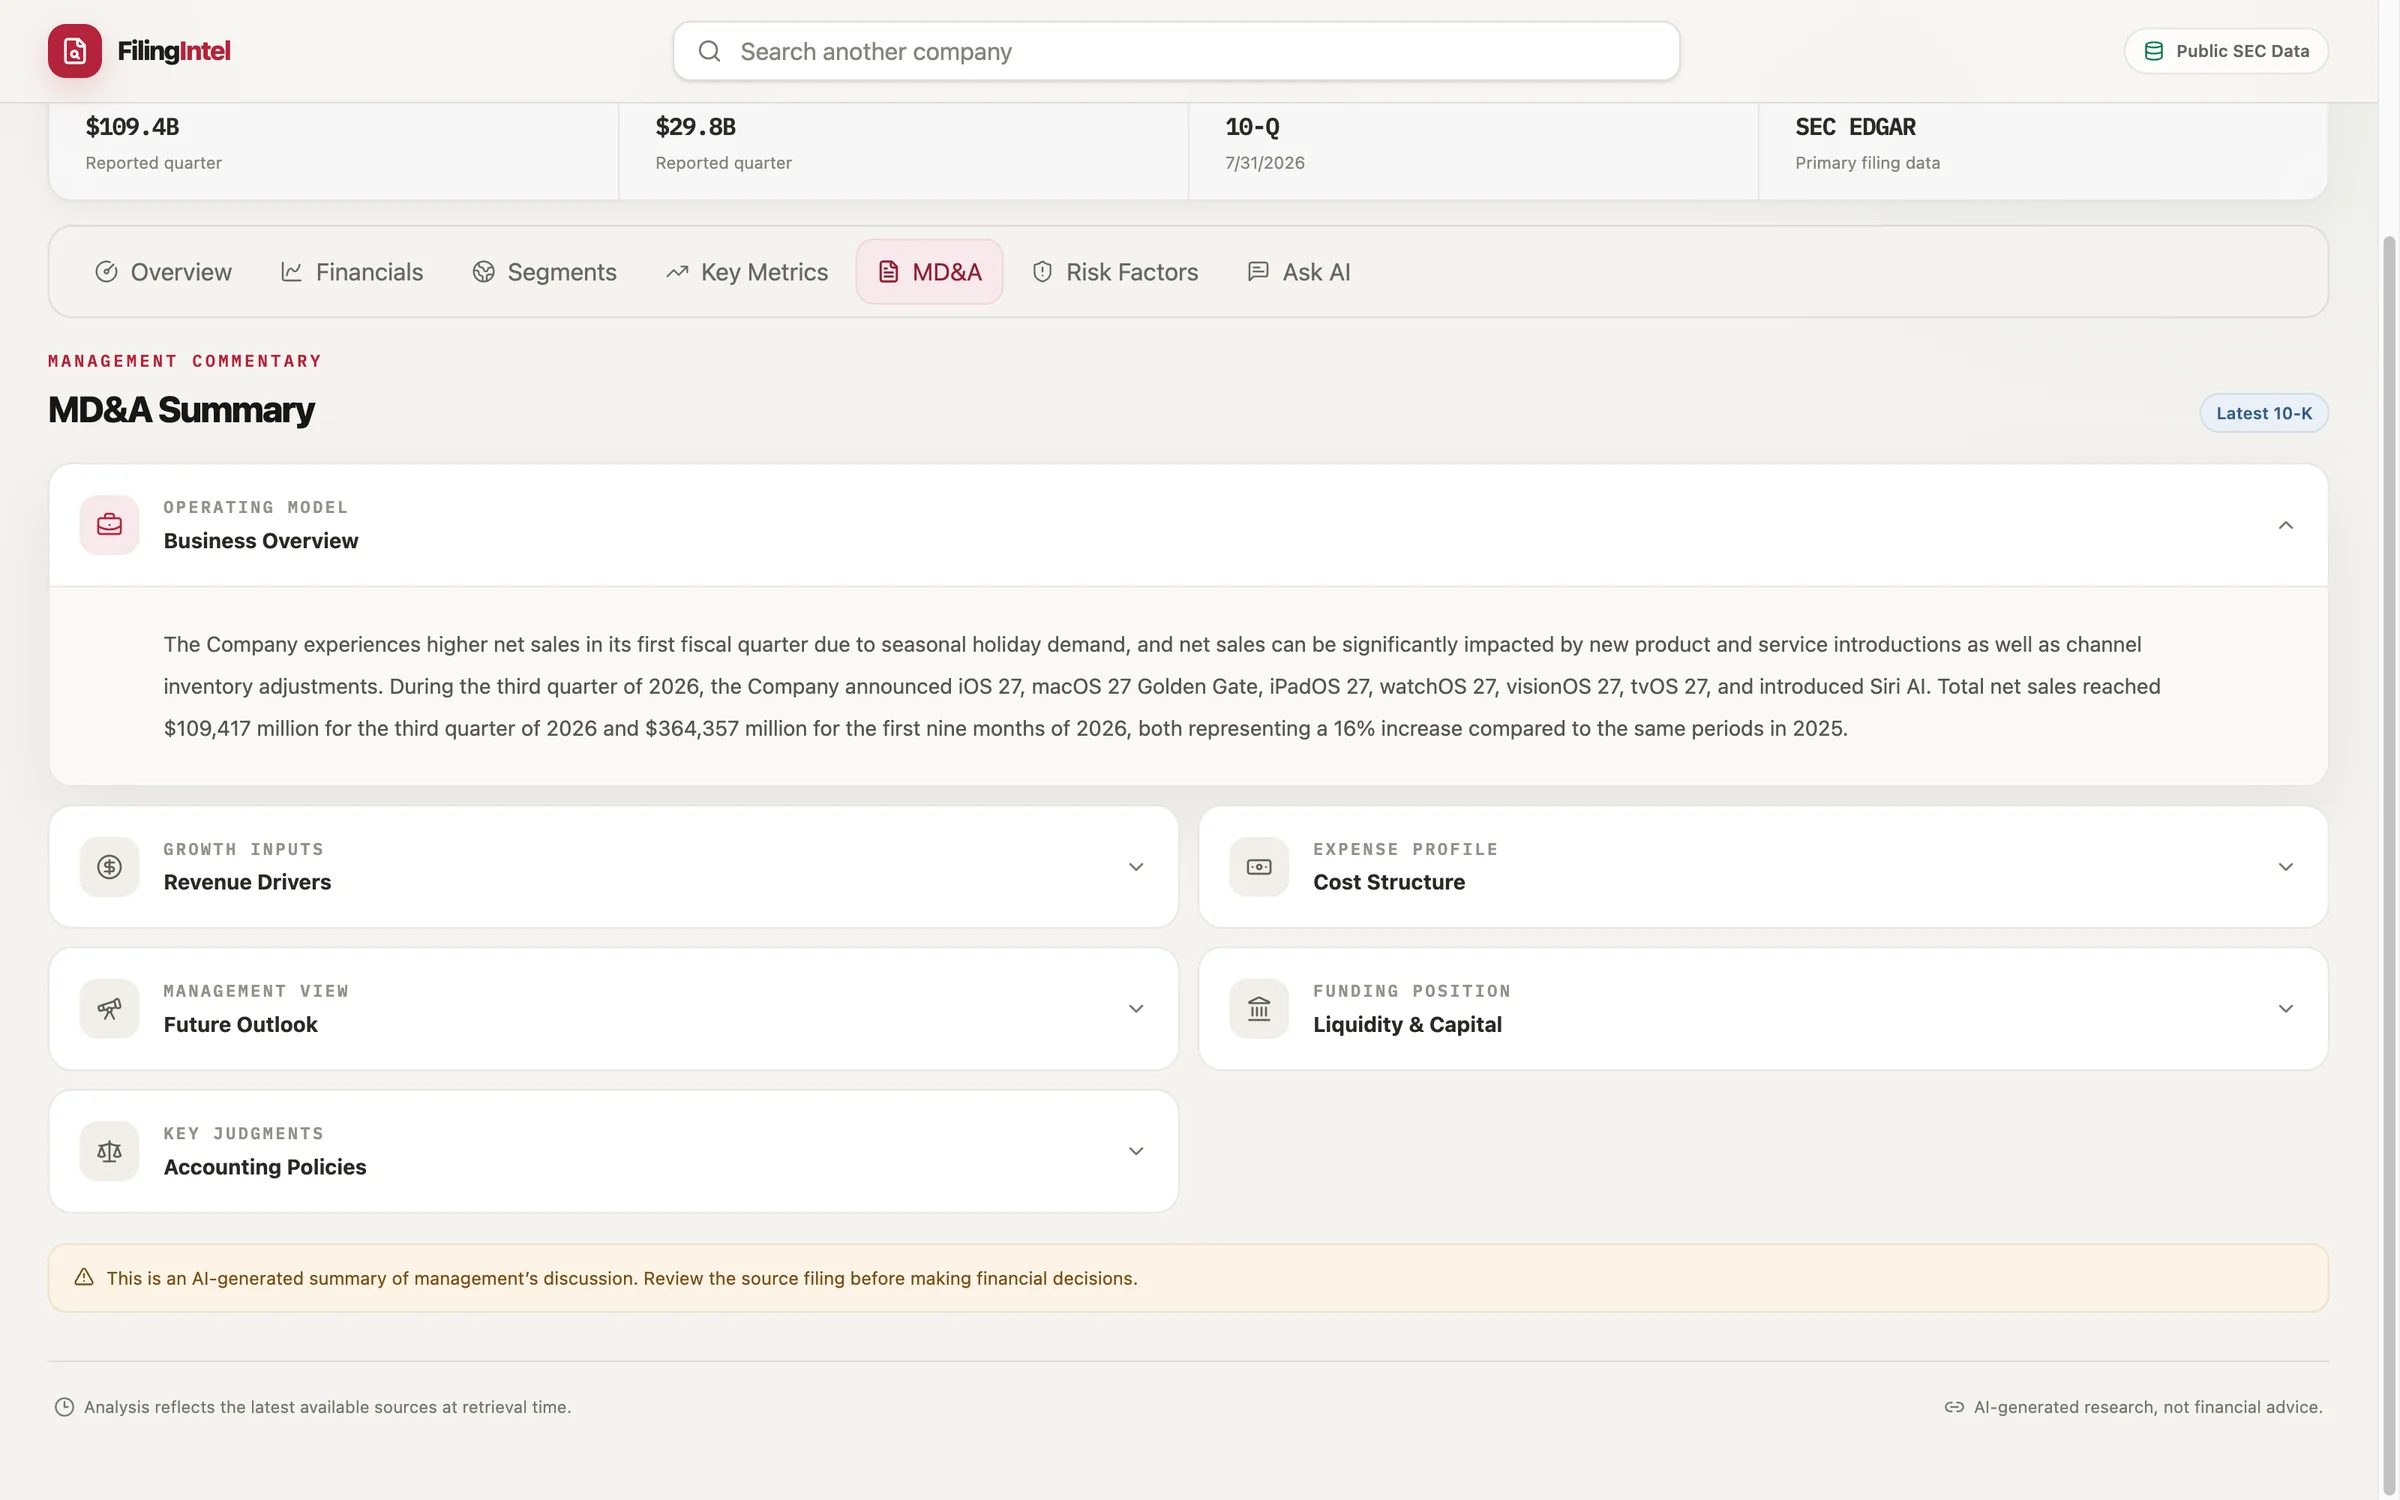Switch to the Financials tab
The width and height of the screenshot is (2400, 1500).
[352, 272]
